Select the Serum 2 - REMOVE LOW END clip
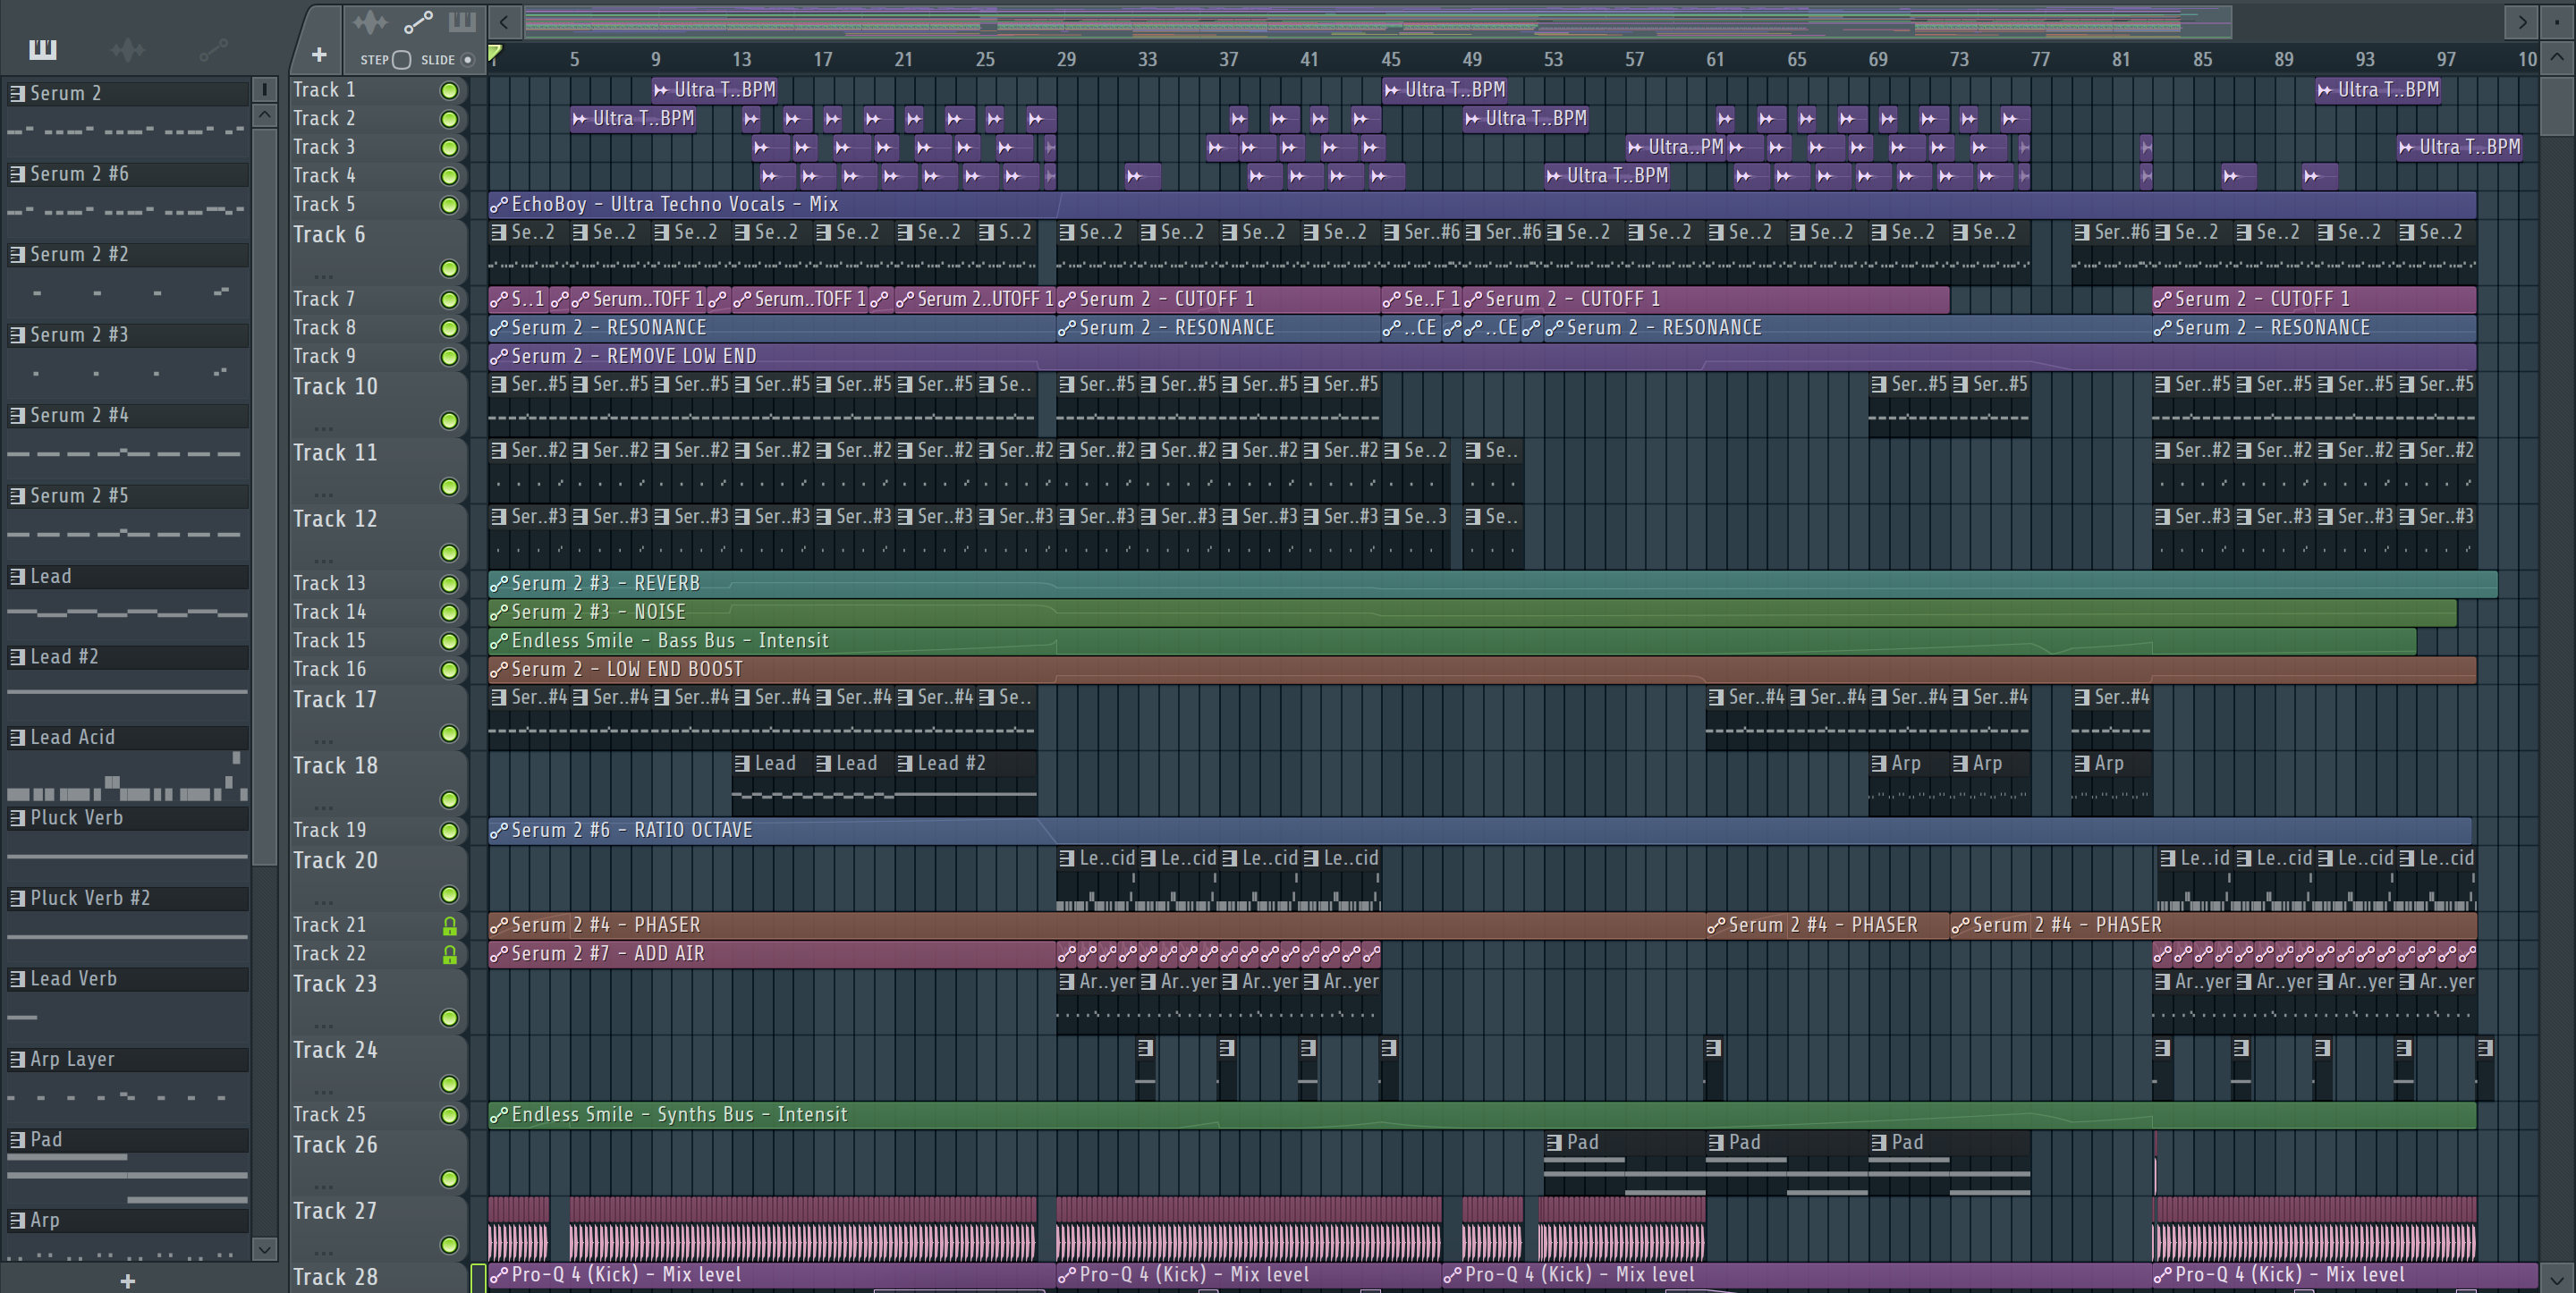Image resolution: width=2576 pixels, height=1293 pixels. 1482,357
